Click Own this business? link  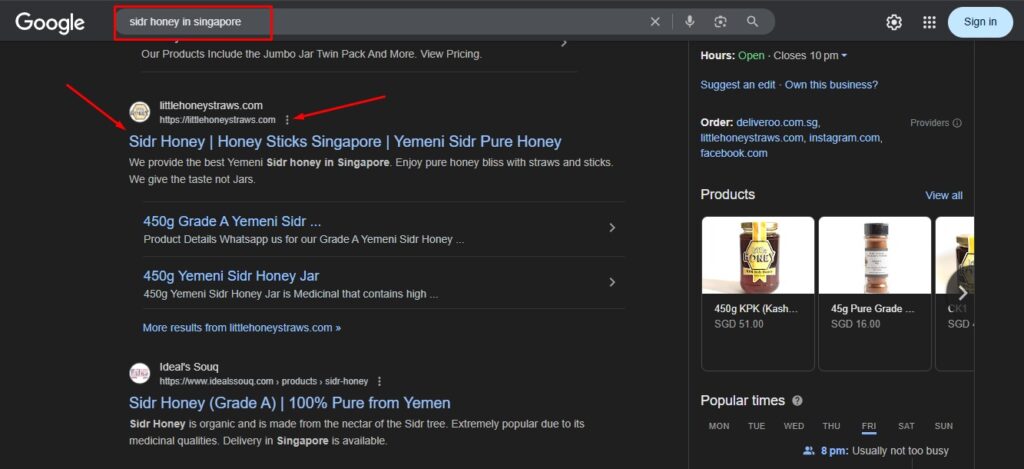[x=831, y=85]
